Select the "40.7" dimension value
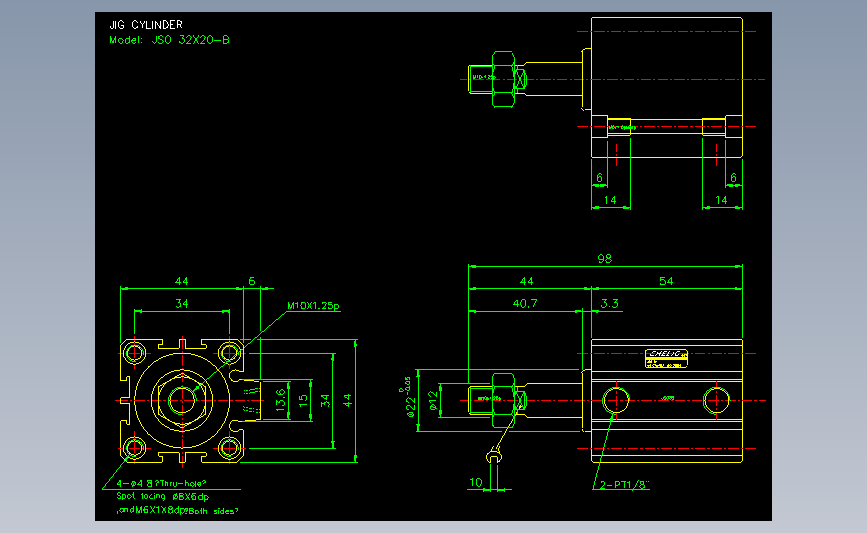The height and width of the screenshot is (533, 867). 525,304
